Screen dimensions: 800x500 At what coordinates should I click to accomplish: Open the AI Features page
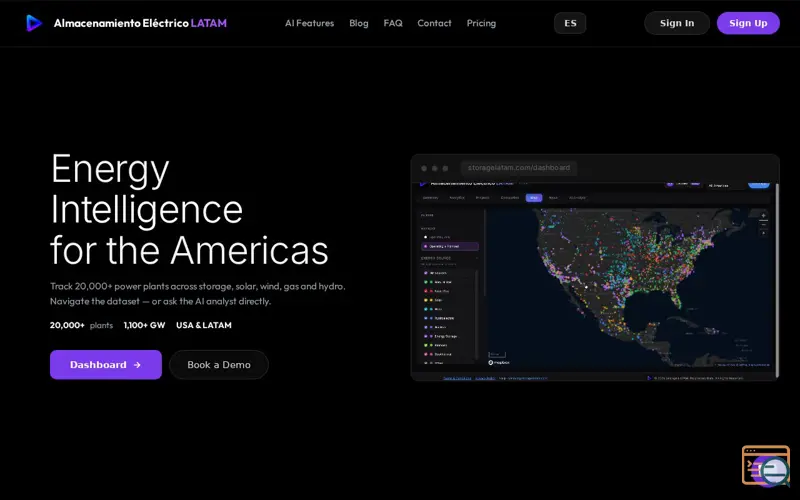(x=309, y=23)
